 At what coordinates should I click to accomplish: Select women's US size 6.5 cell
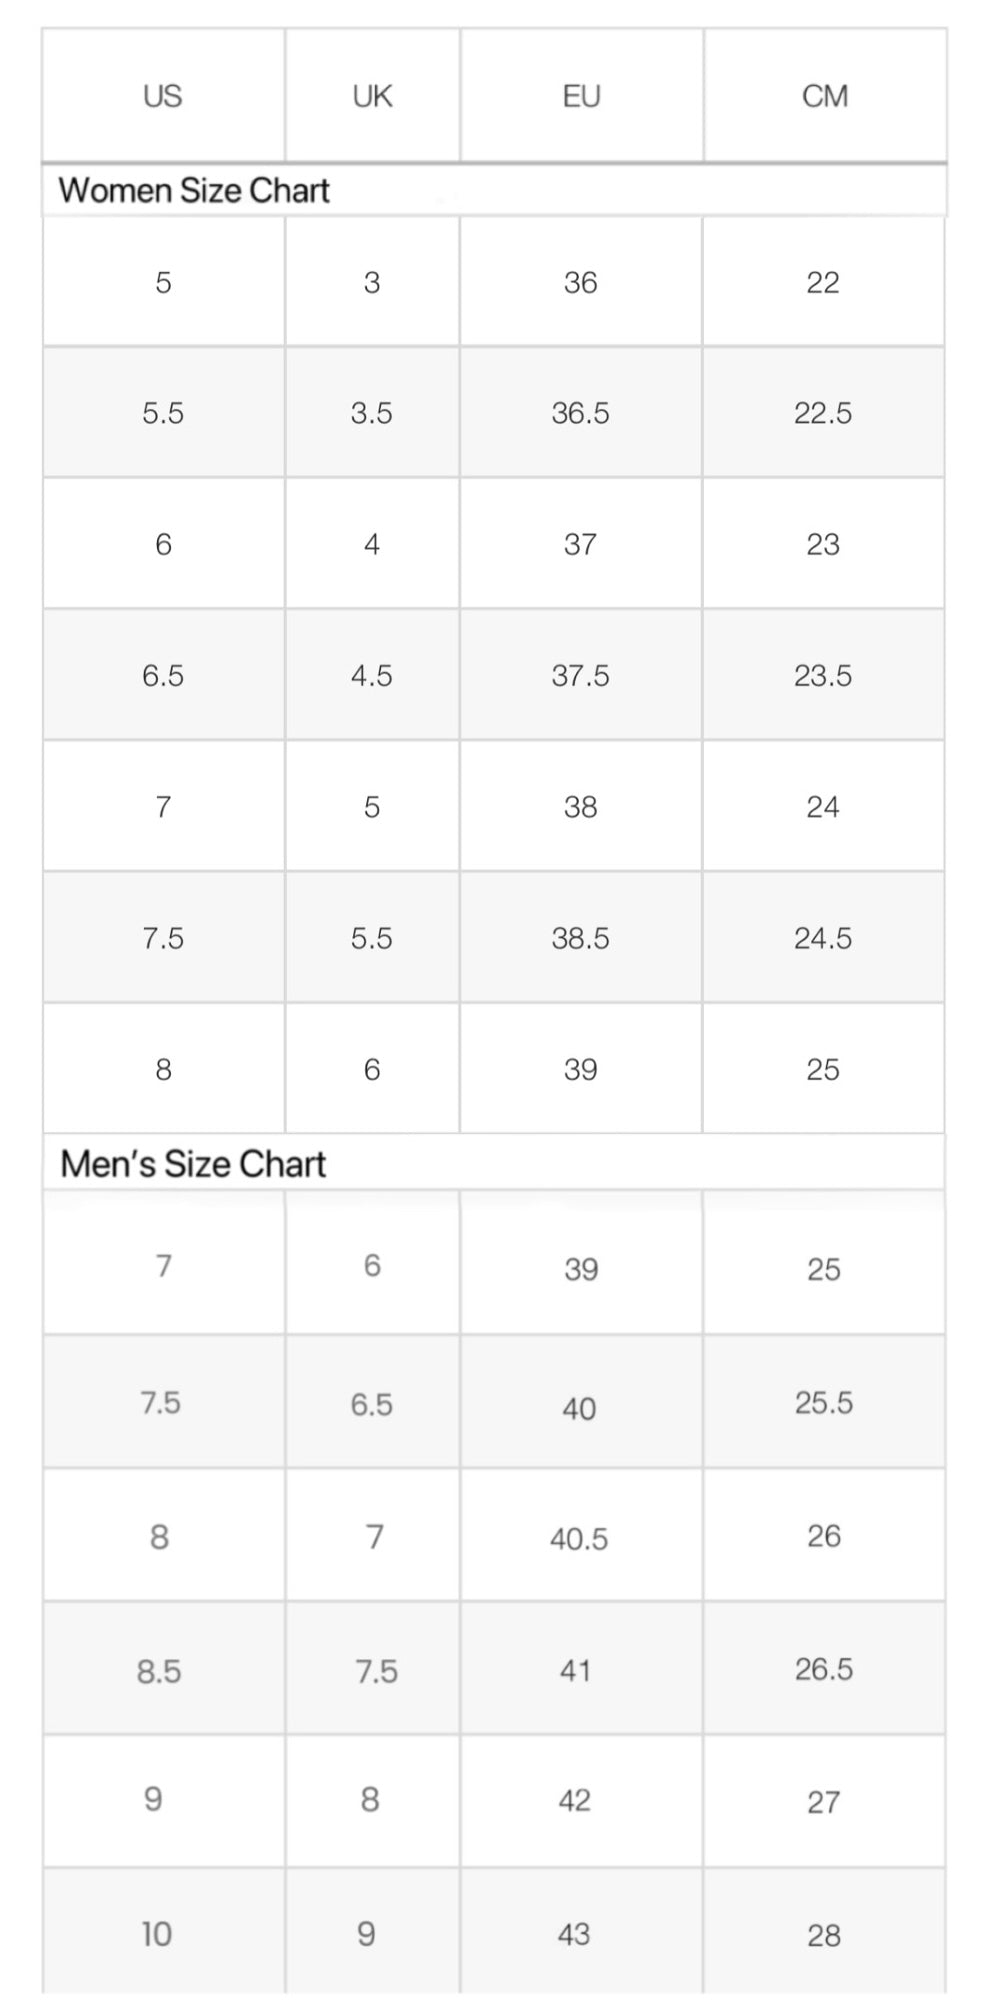click(x=163, y=675)
